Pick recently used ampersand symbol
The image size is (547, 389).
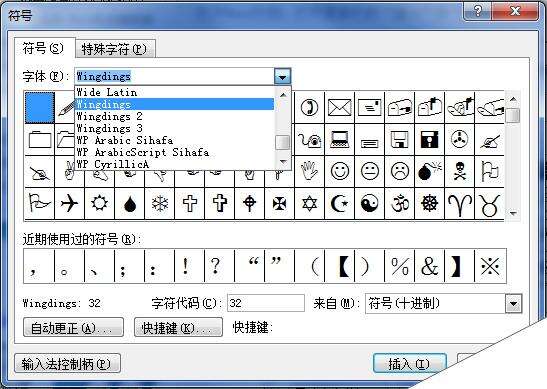coord(429,266)
